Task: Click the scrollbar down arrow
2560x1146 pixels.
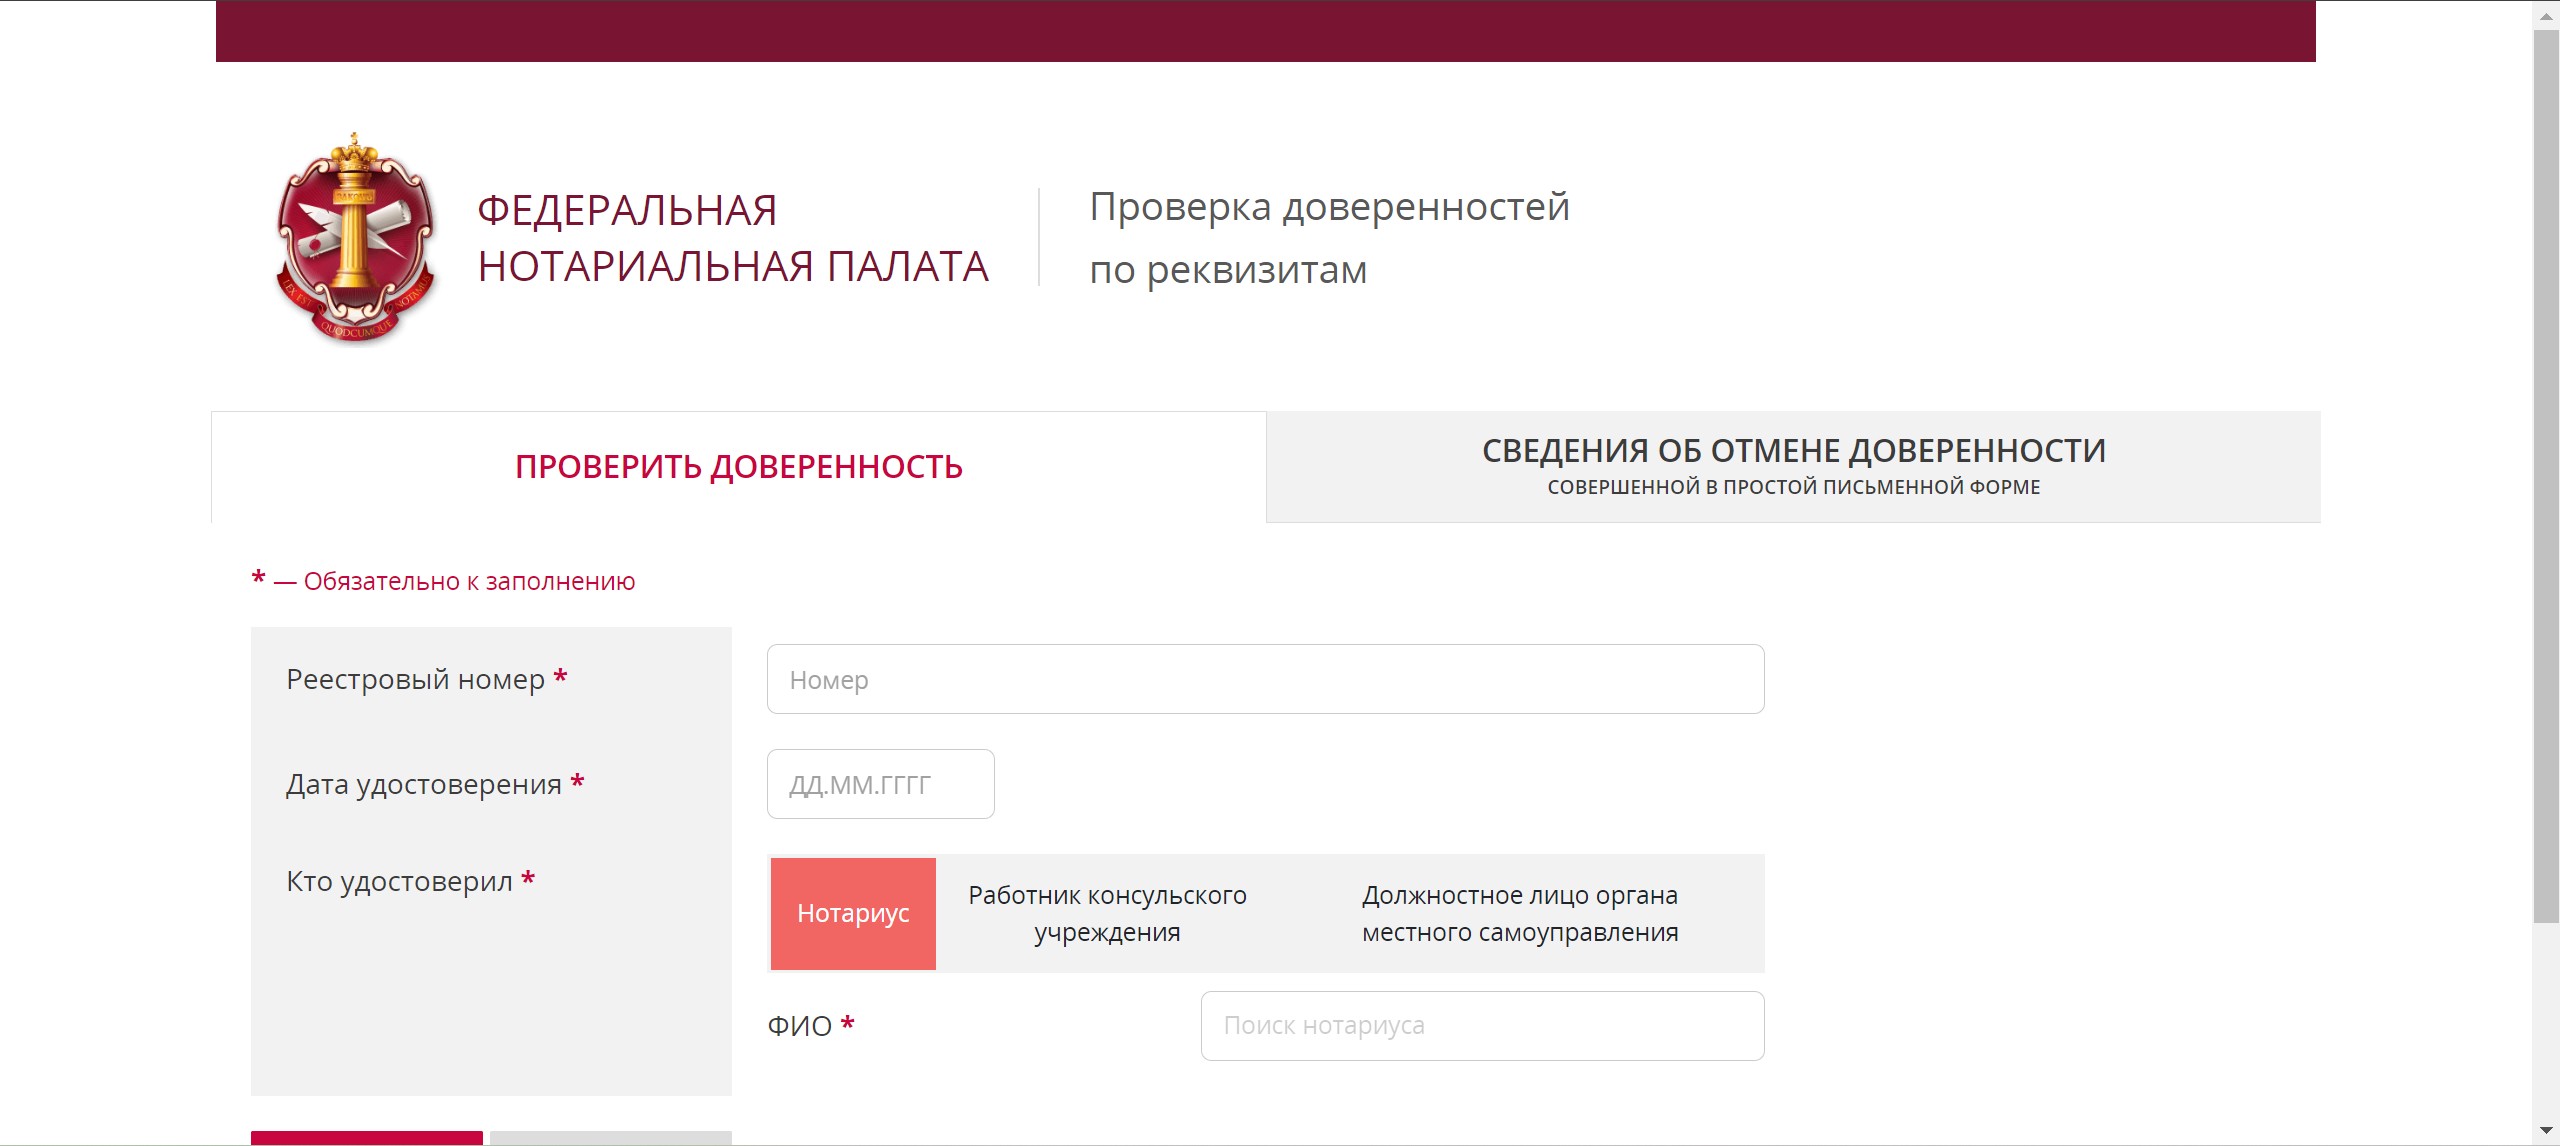Action: pos(2546,1131)
